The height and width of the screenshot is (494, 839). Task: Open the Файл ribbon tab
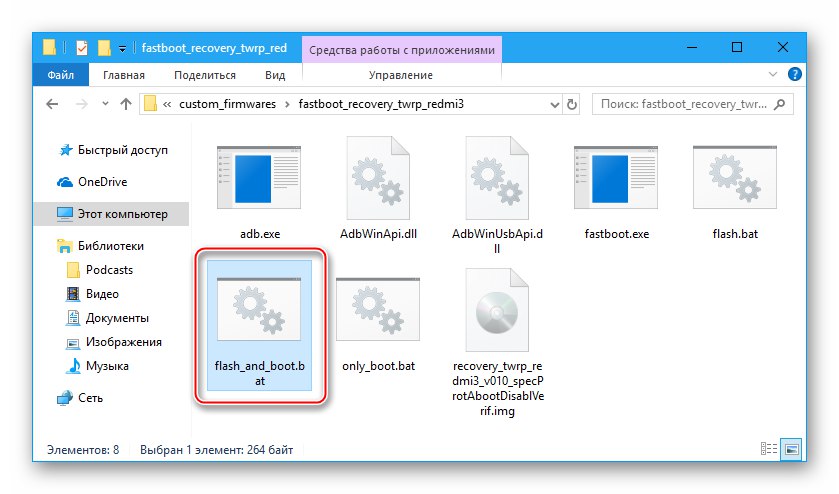(60, 75)
